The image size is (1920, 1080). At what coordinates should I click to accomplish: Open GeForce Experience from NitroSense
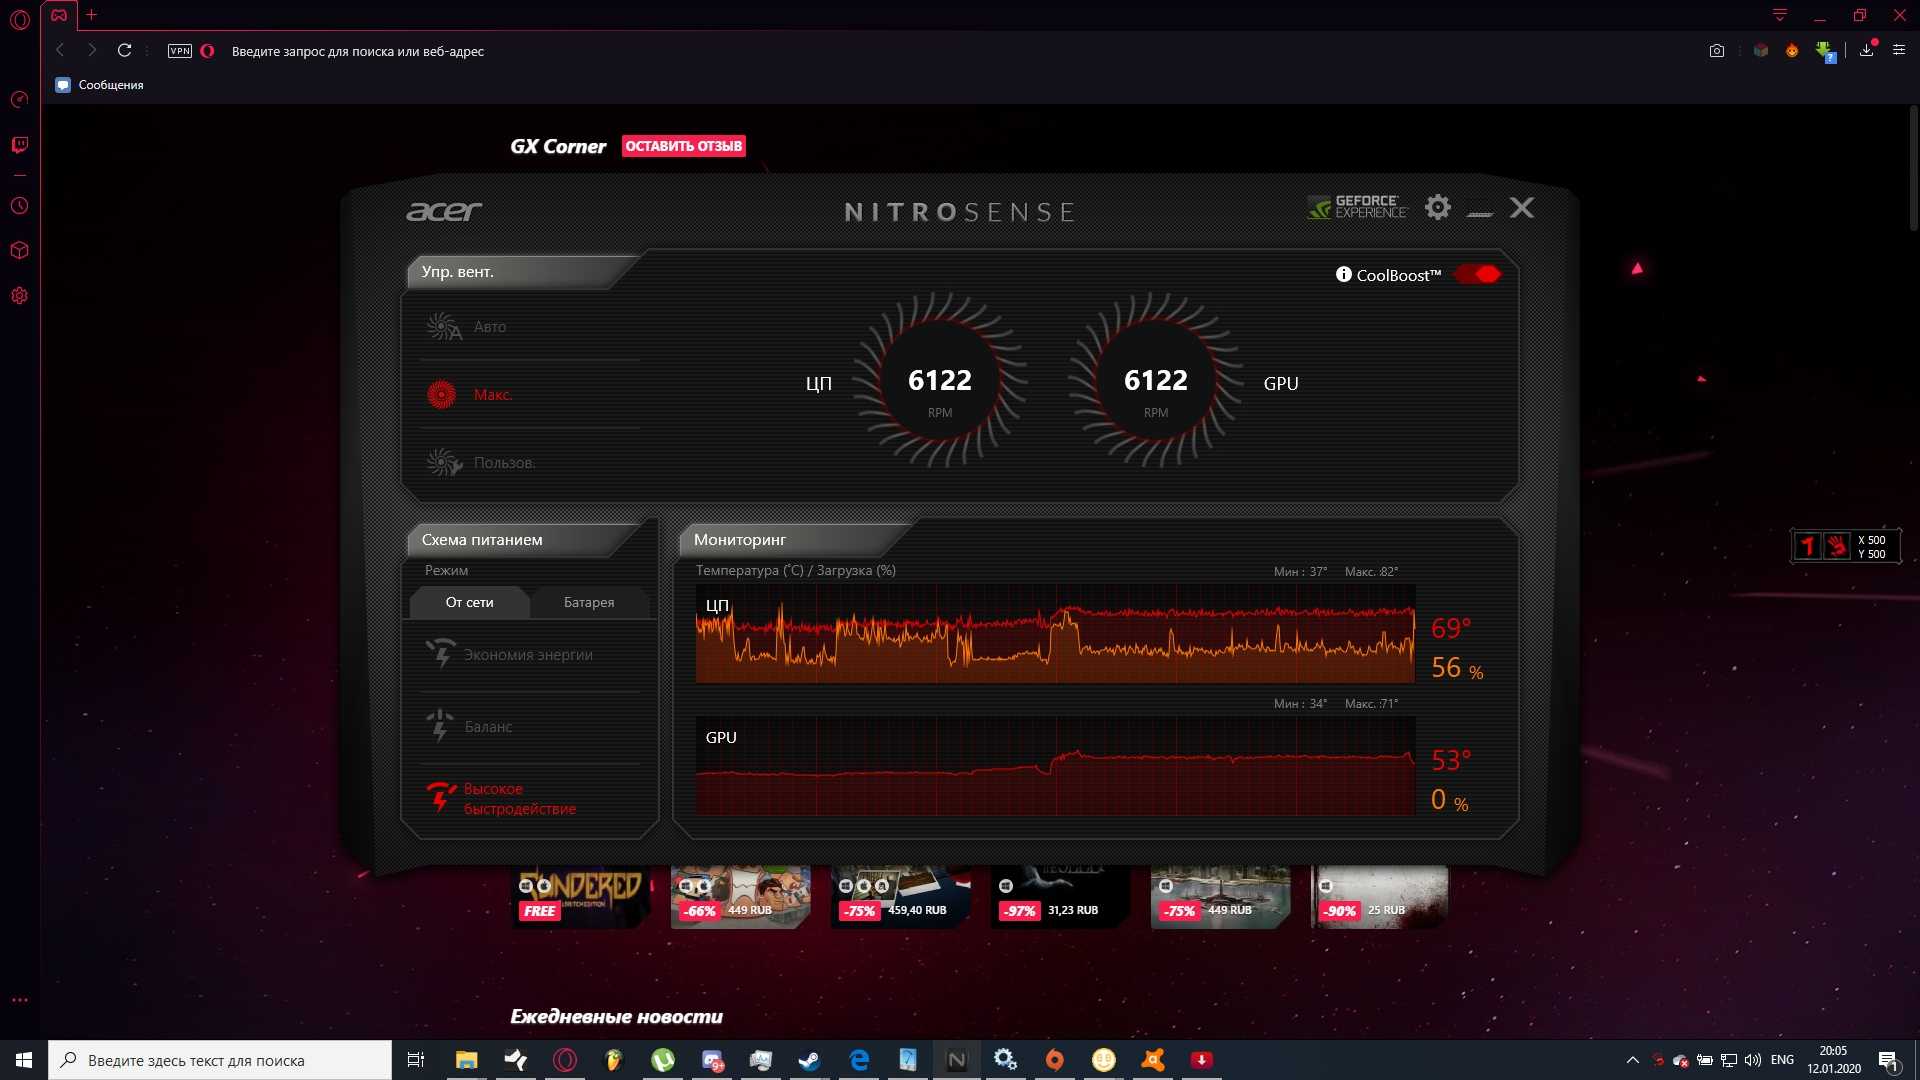pos(1358,207)
